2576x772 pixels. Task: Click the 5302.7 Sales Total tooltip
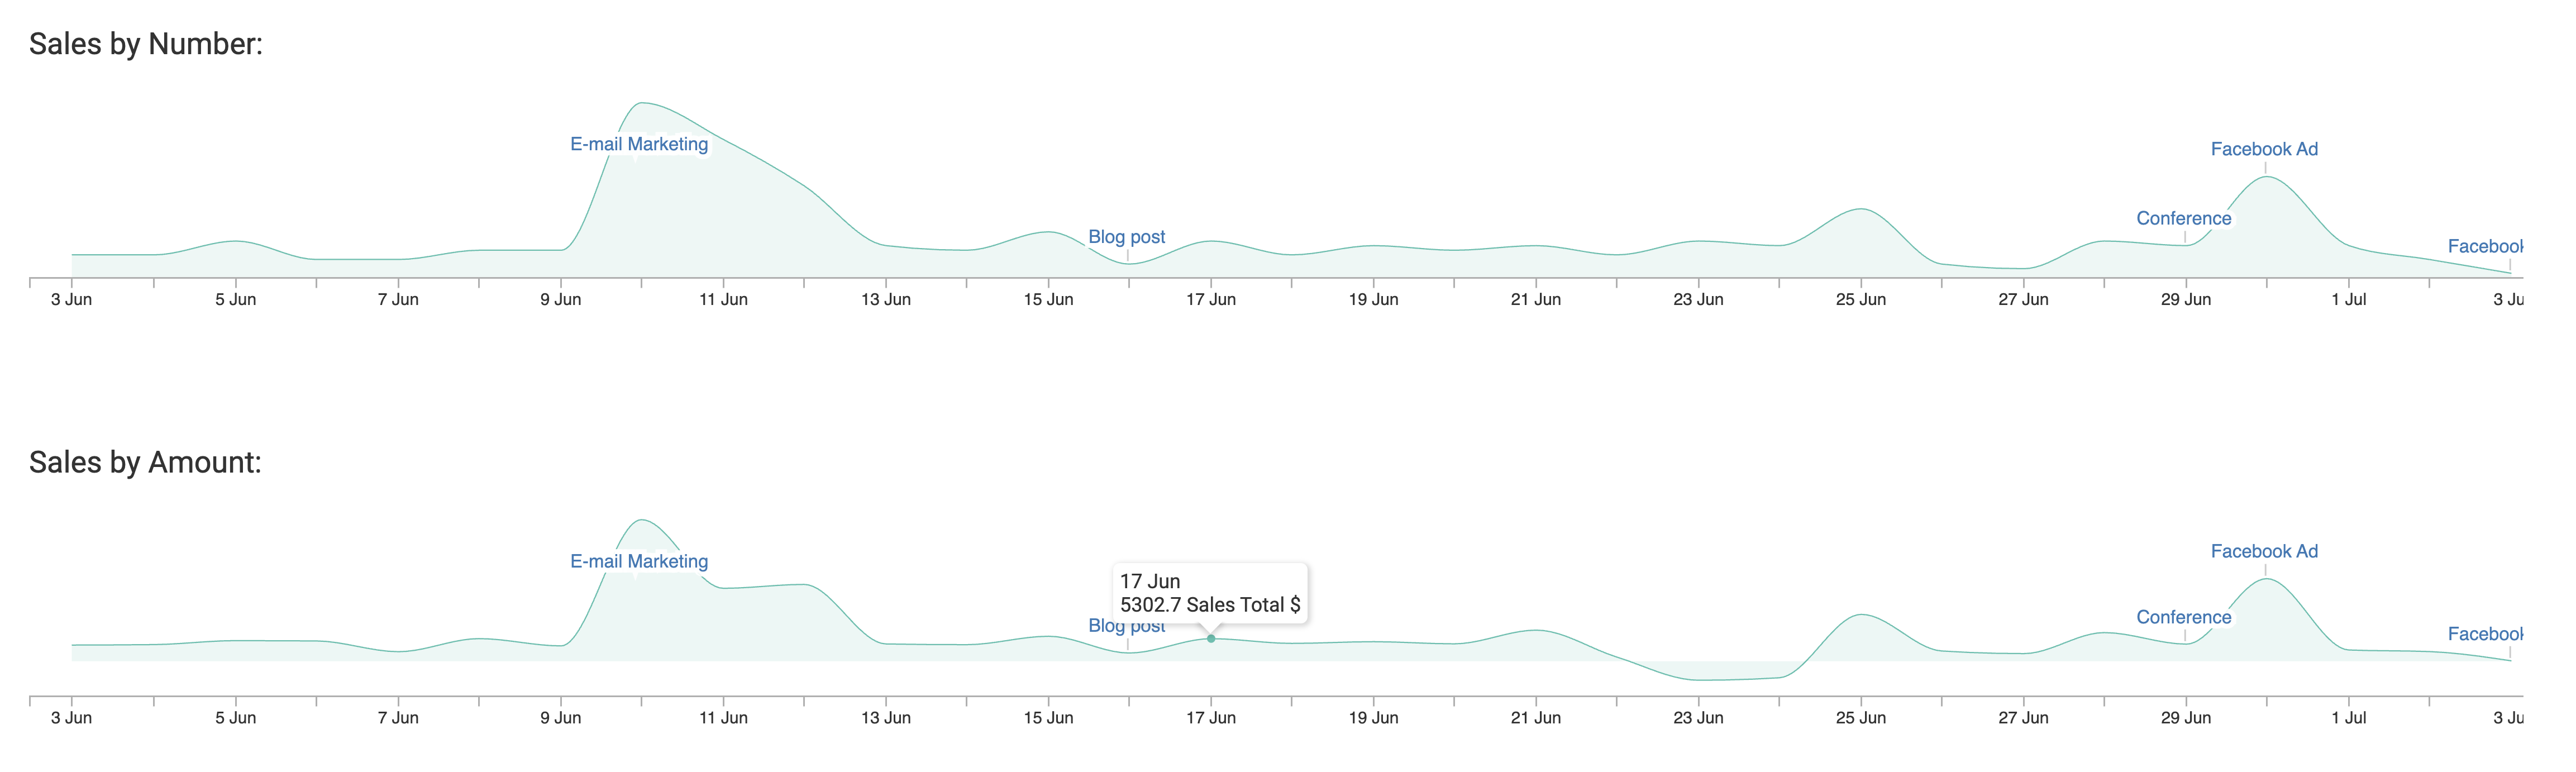pyautogui.click(x=1209, y=593)
